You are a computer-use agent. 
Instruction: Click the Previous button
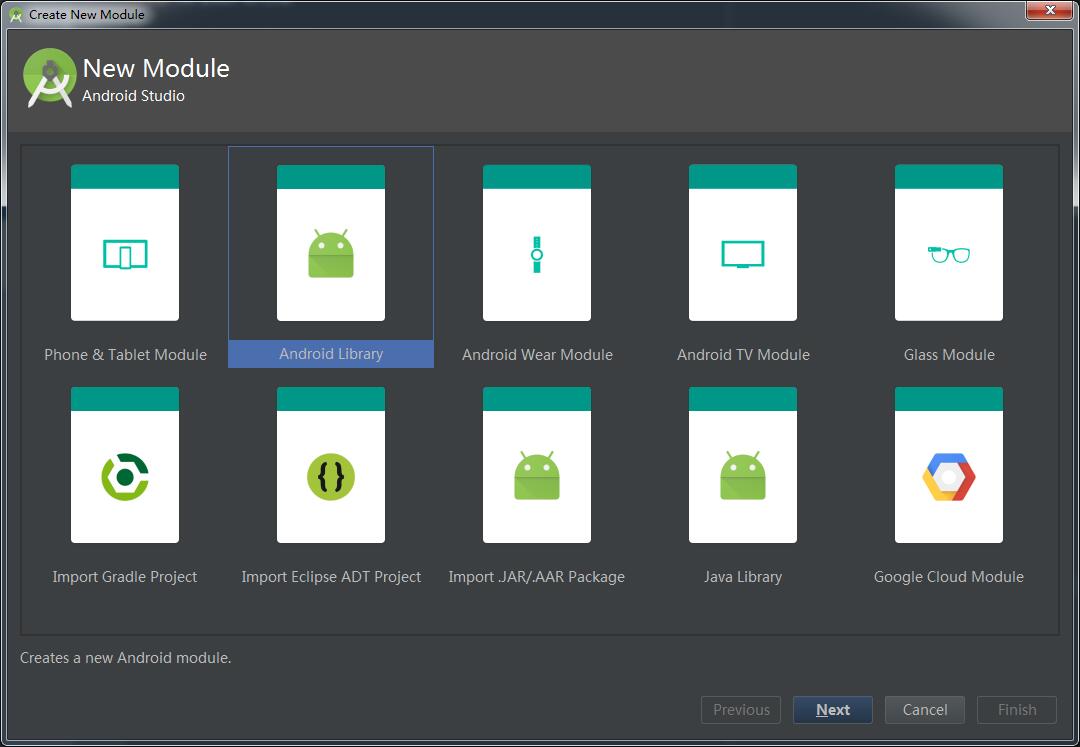741,710
